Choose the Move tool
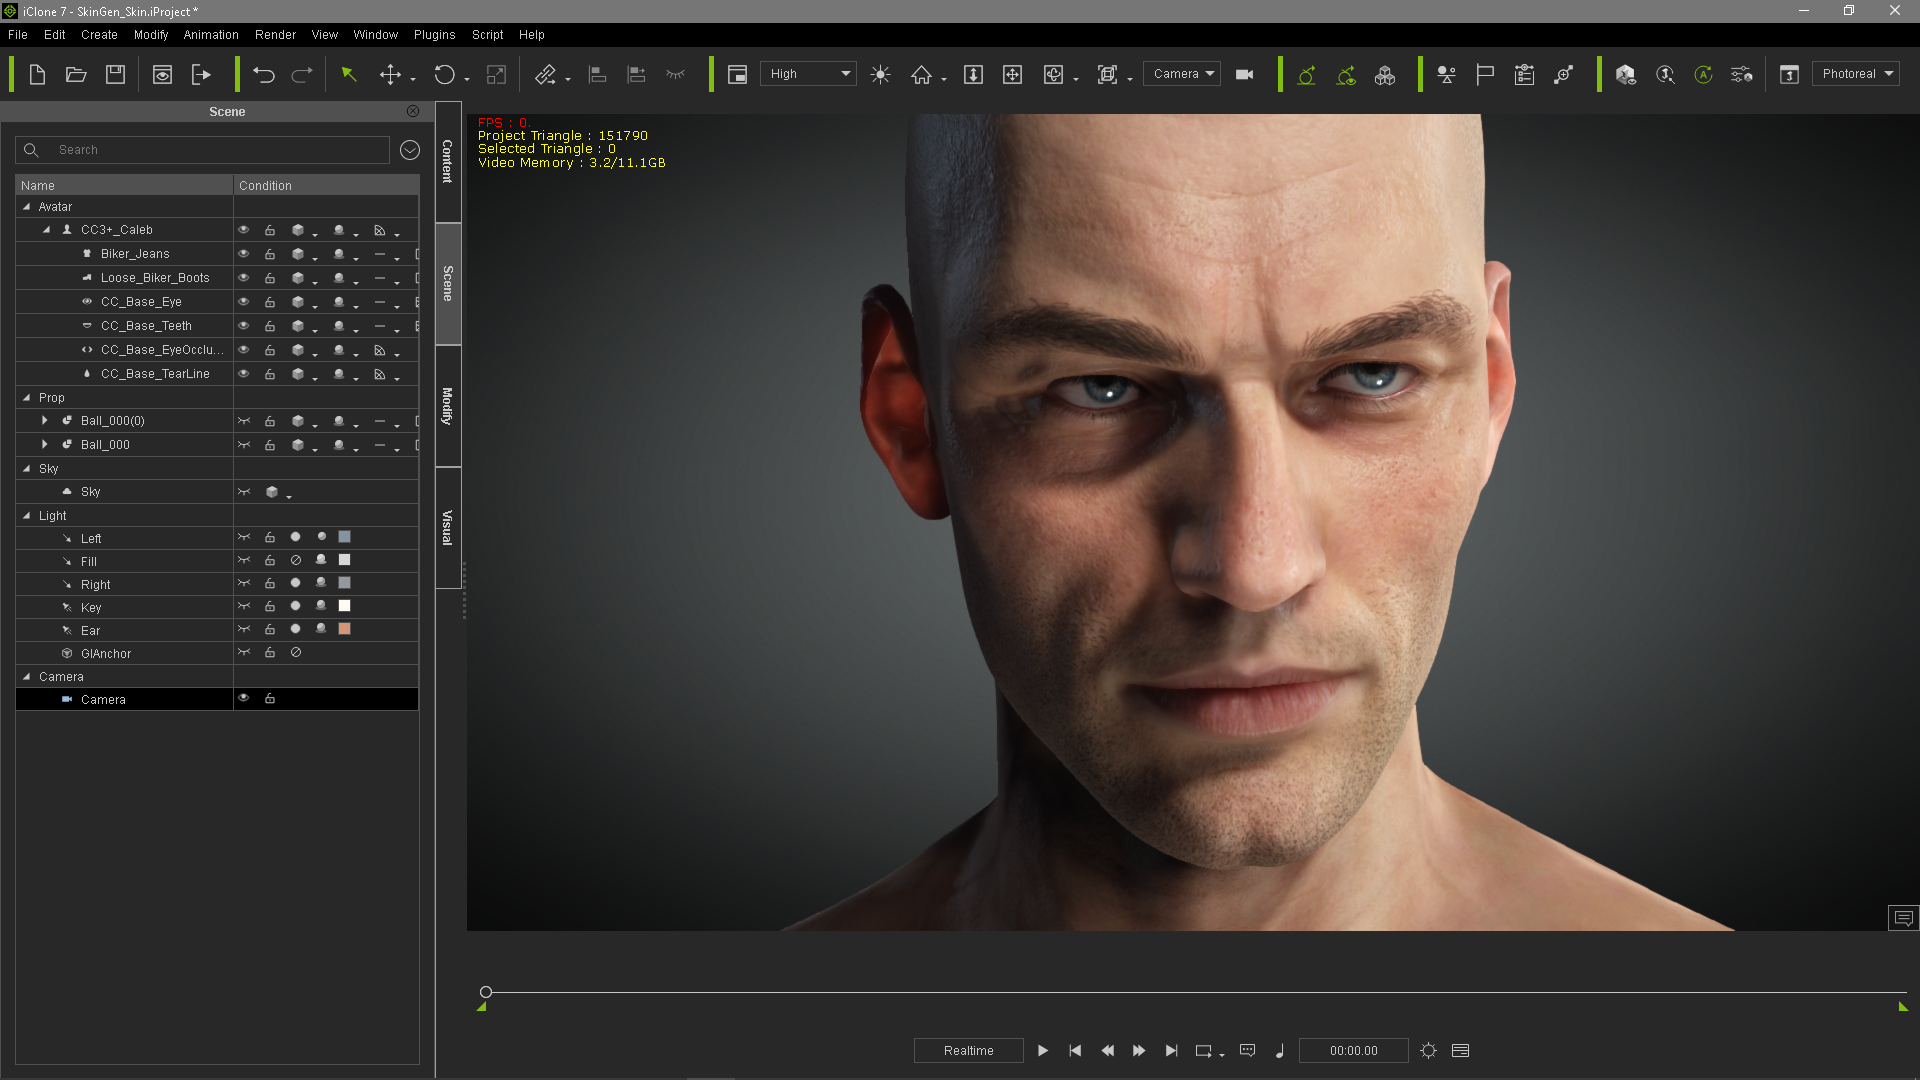 [x=390, y=74]
